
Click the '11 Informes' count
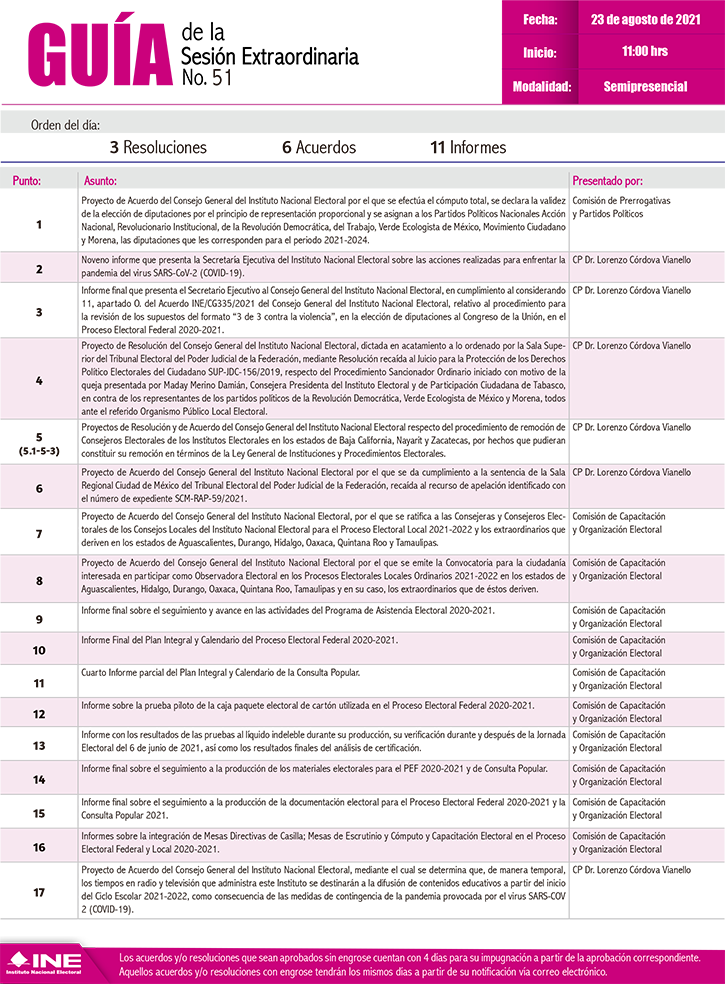[x=468, y=147]
